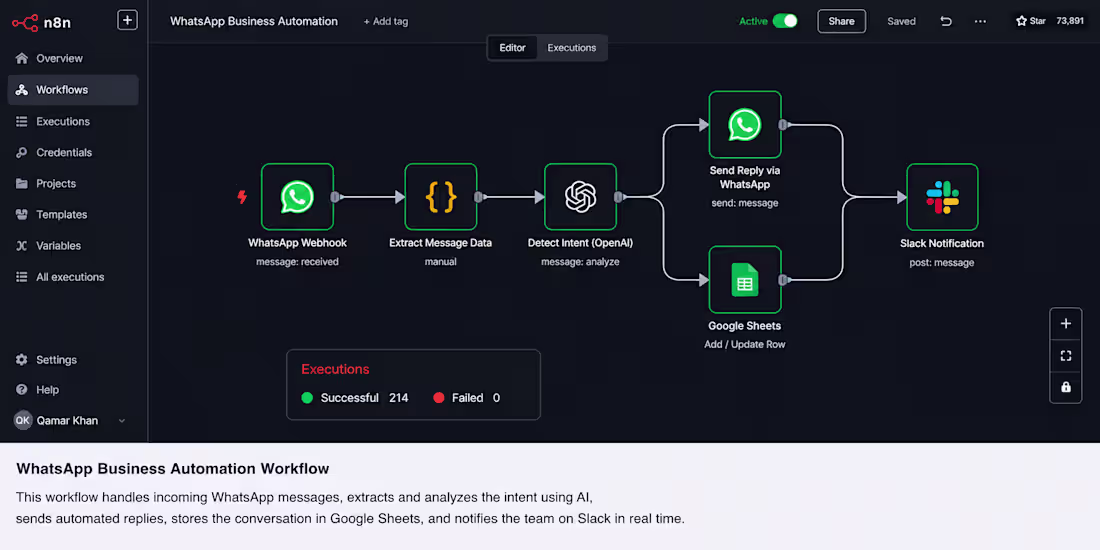The width and height of the screenshot is (1100, 550).
Task: Click the workflow title WhatsApp Business Automation
Action: [x=254, y=21]
